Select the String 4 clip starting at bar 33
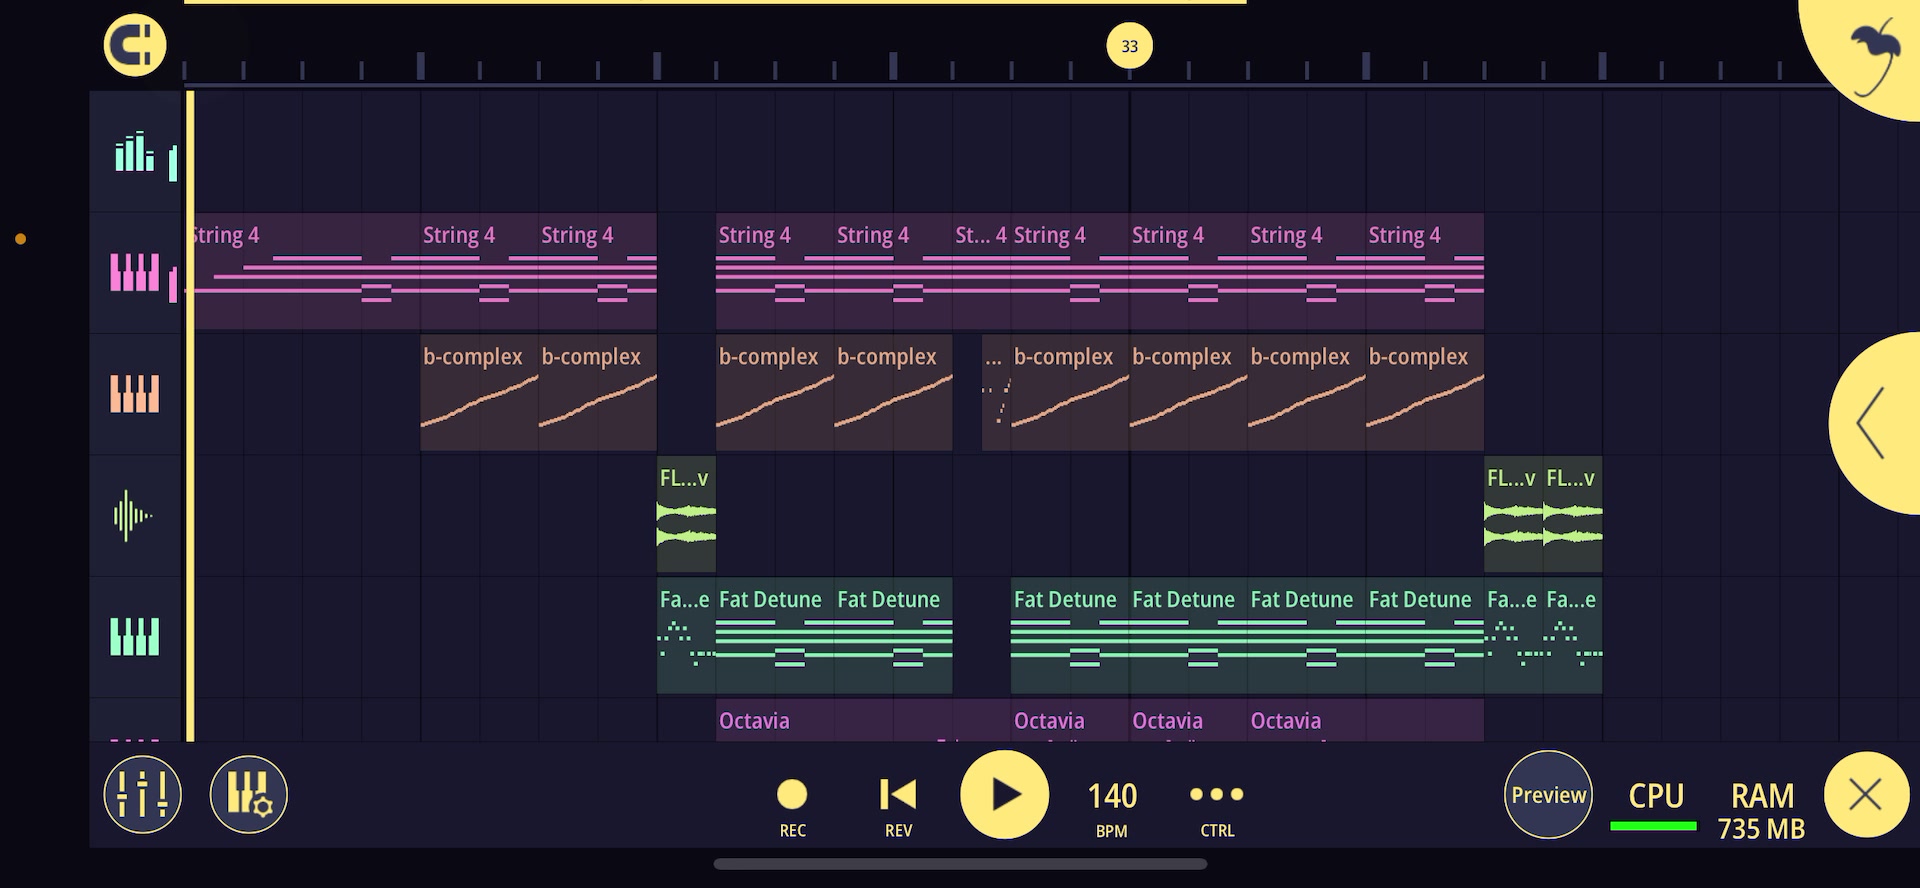 [1189, 271]
